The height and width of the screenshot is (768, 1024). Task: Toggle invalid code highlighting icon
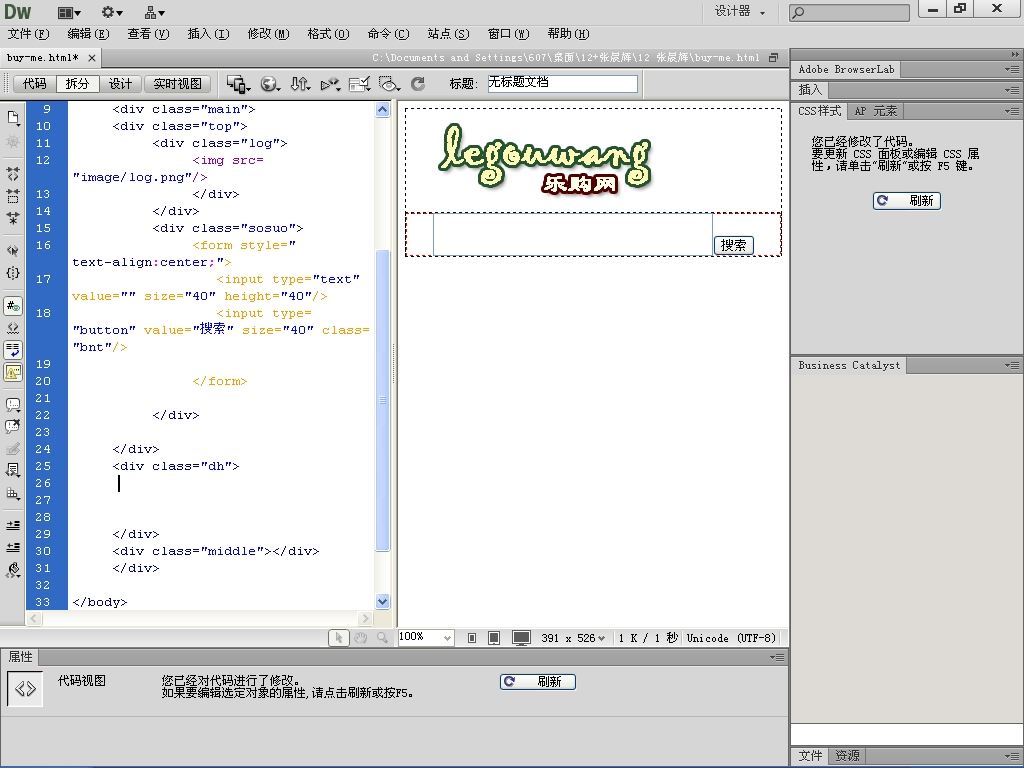point(13,328)
